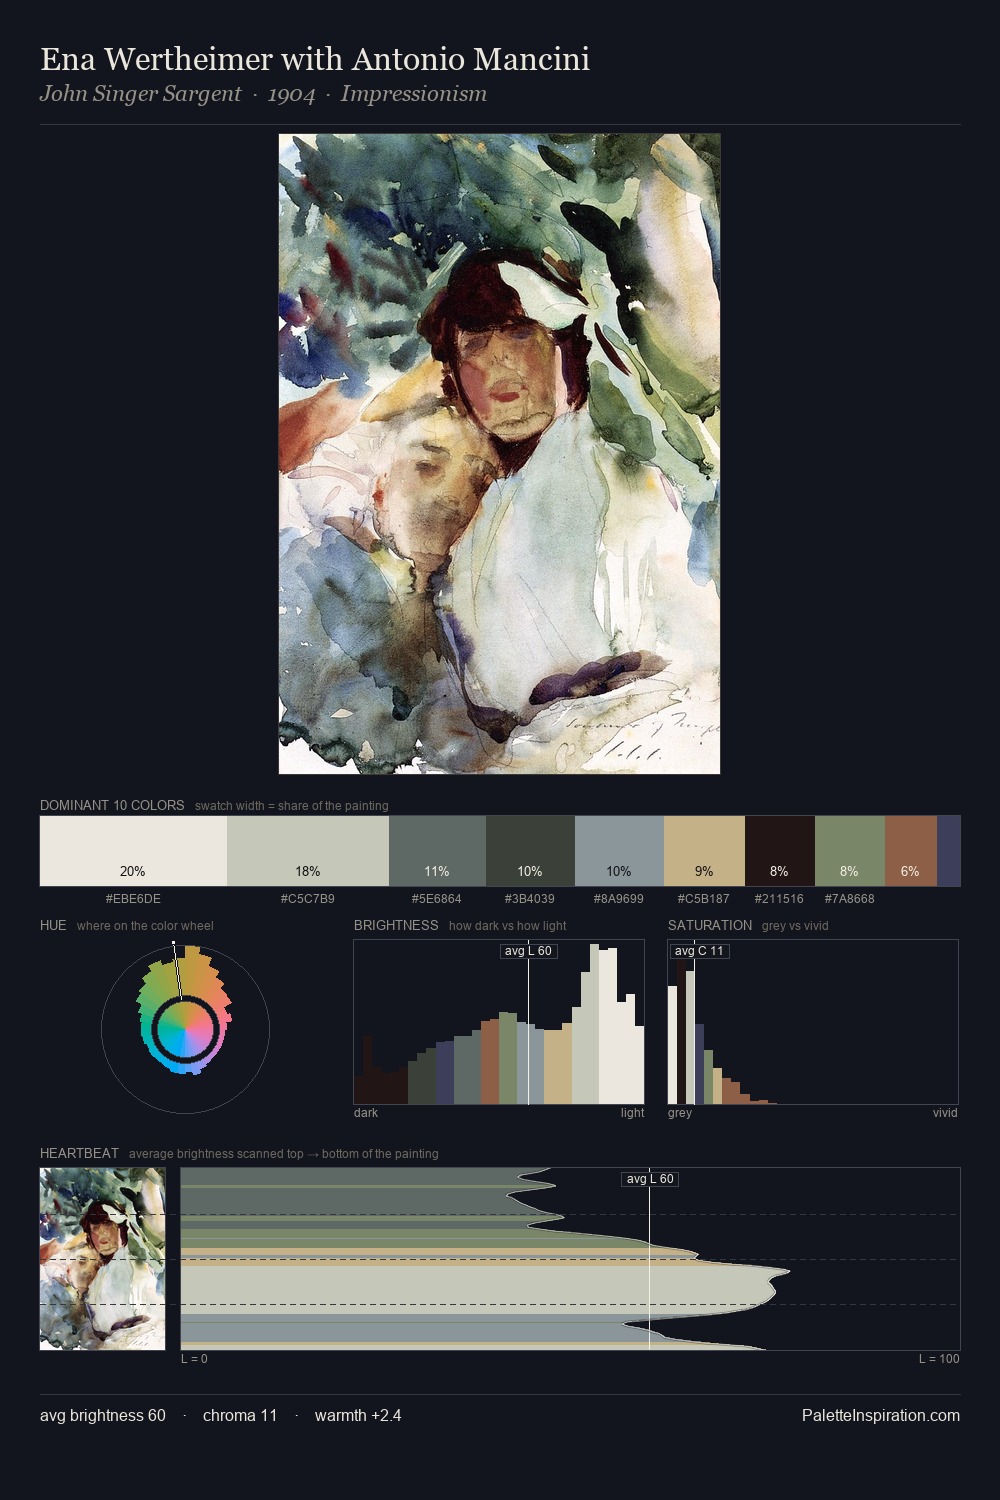This screenshot has width=1000, height=1500.
Task: Select the narrow dark indigo swatch
Action: (949, 851)
